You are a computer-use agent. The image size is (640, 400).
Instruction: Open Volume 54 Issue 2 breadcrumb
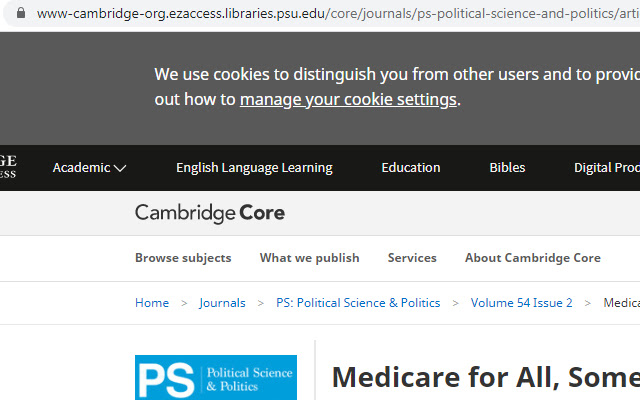click(x=522, y=303)
